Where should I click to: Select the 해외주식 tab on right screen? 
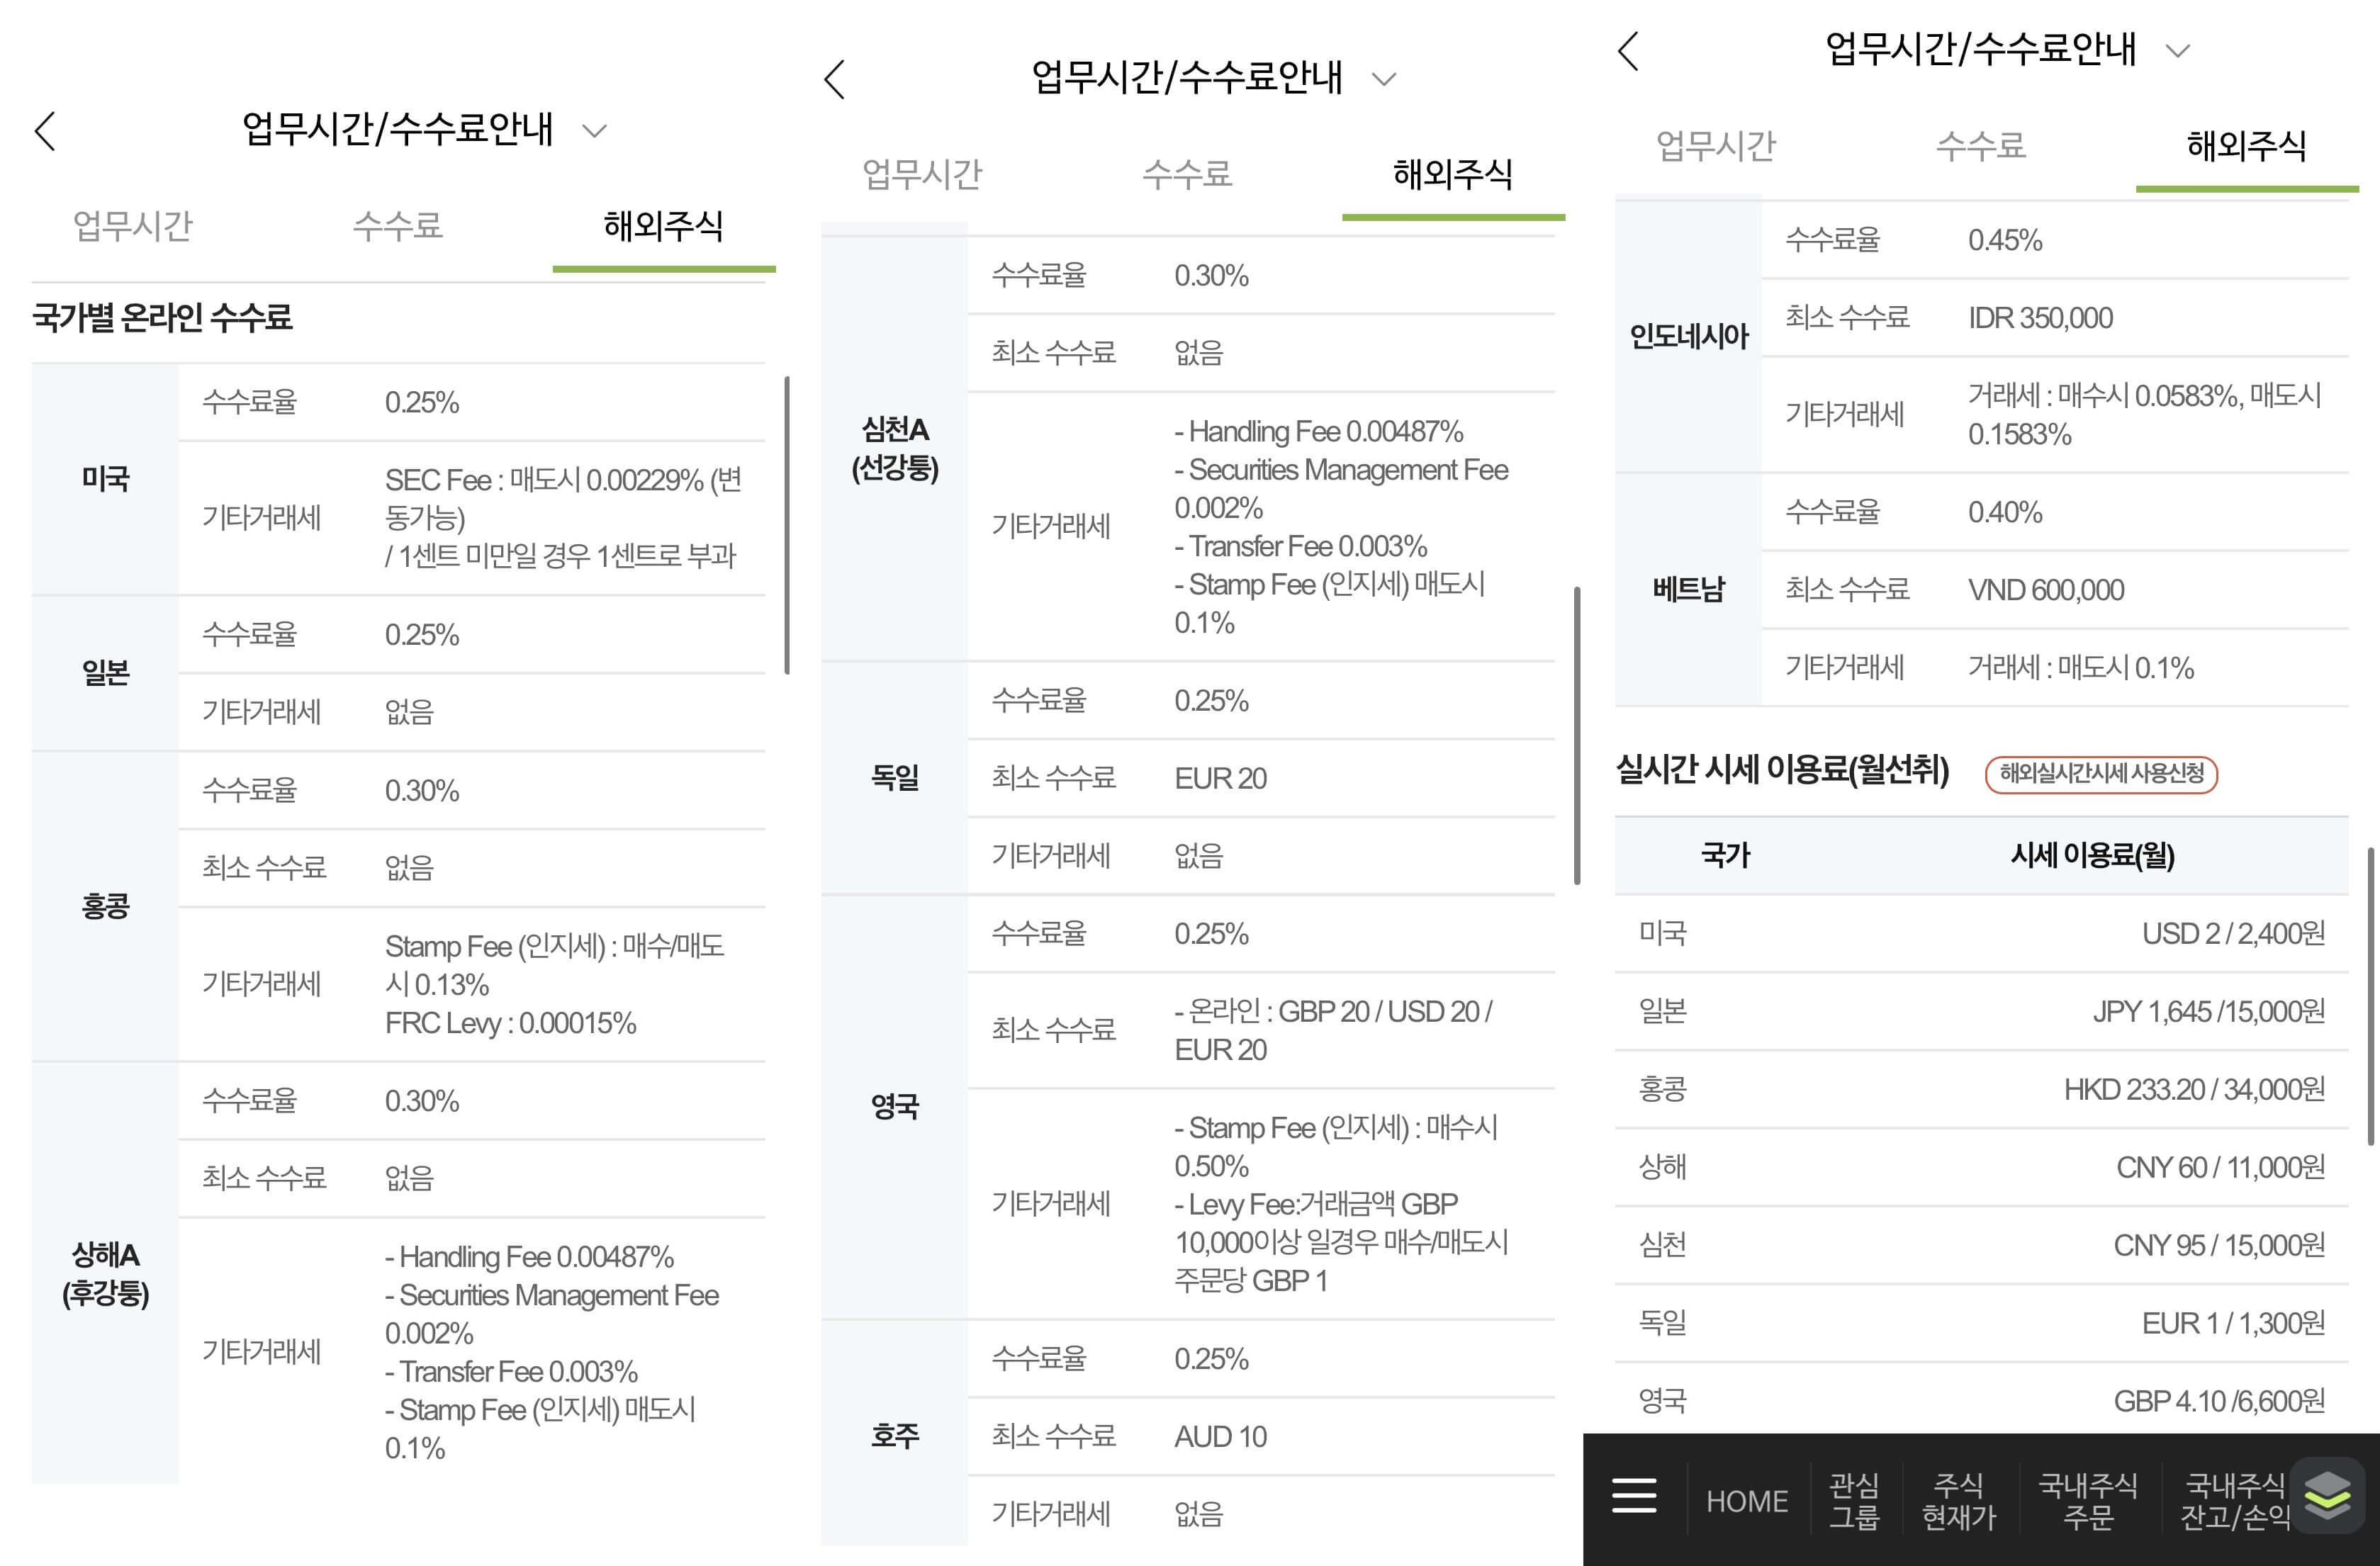point(2245,146)
